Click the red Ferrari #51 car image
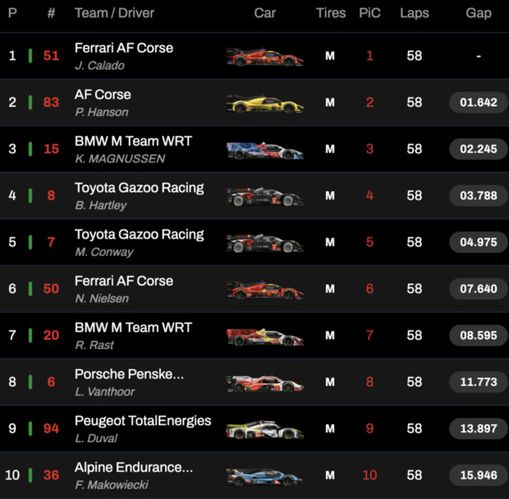Screen dimensions: 509x499 tap(265, 57)
